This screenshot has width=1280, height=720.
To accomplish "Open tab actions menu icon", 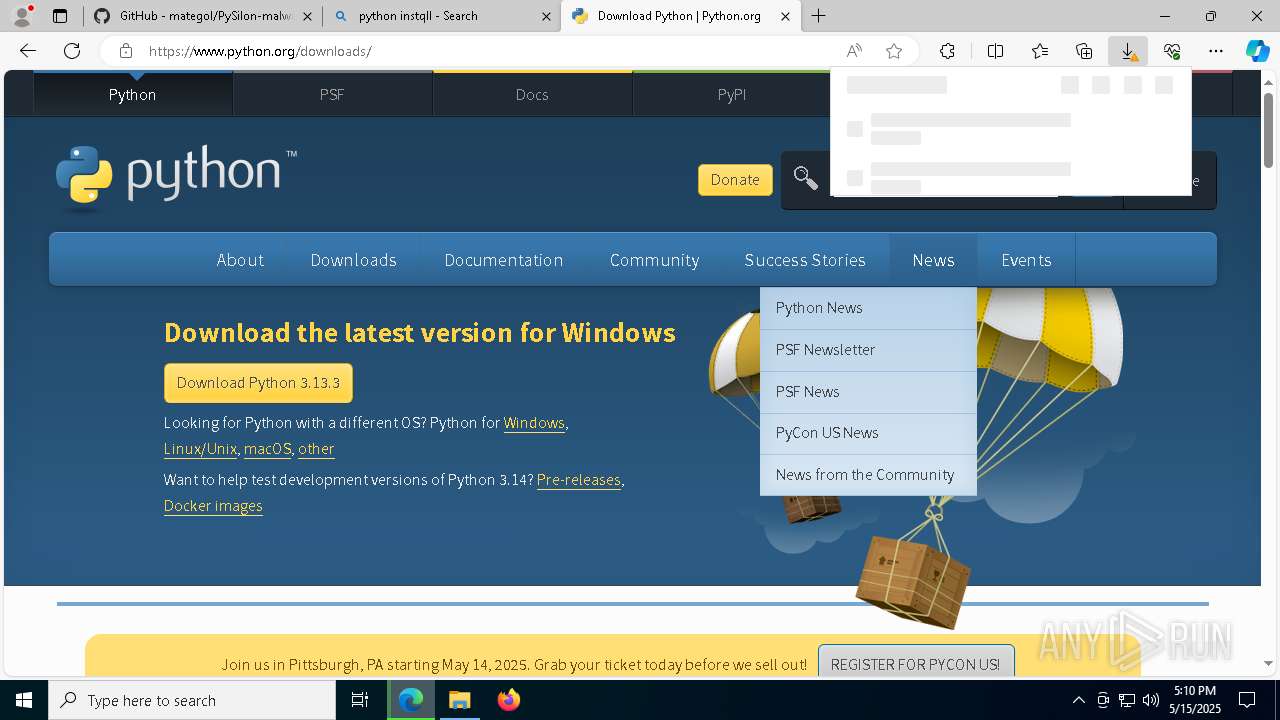I will 60,16.
